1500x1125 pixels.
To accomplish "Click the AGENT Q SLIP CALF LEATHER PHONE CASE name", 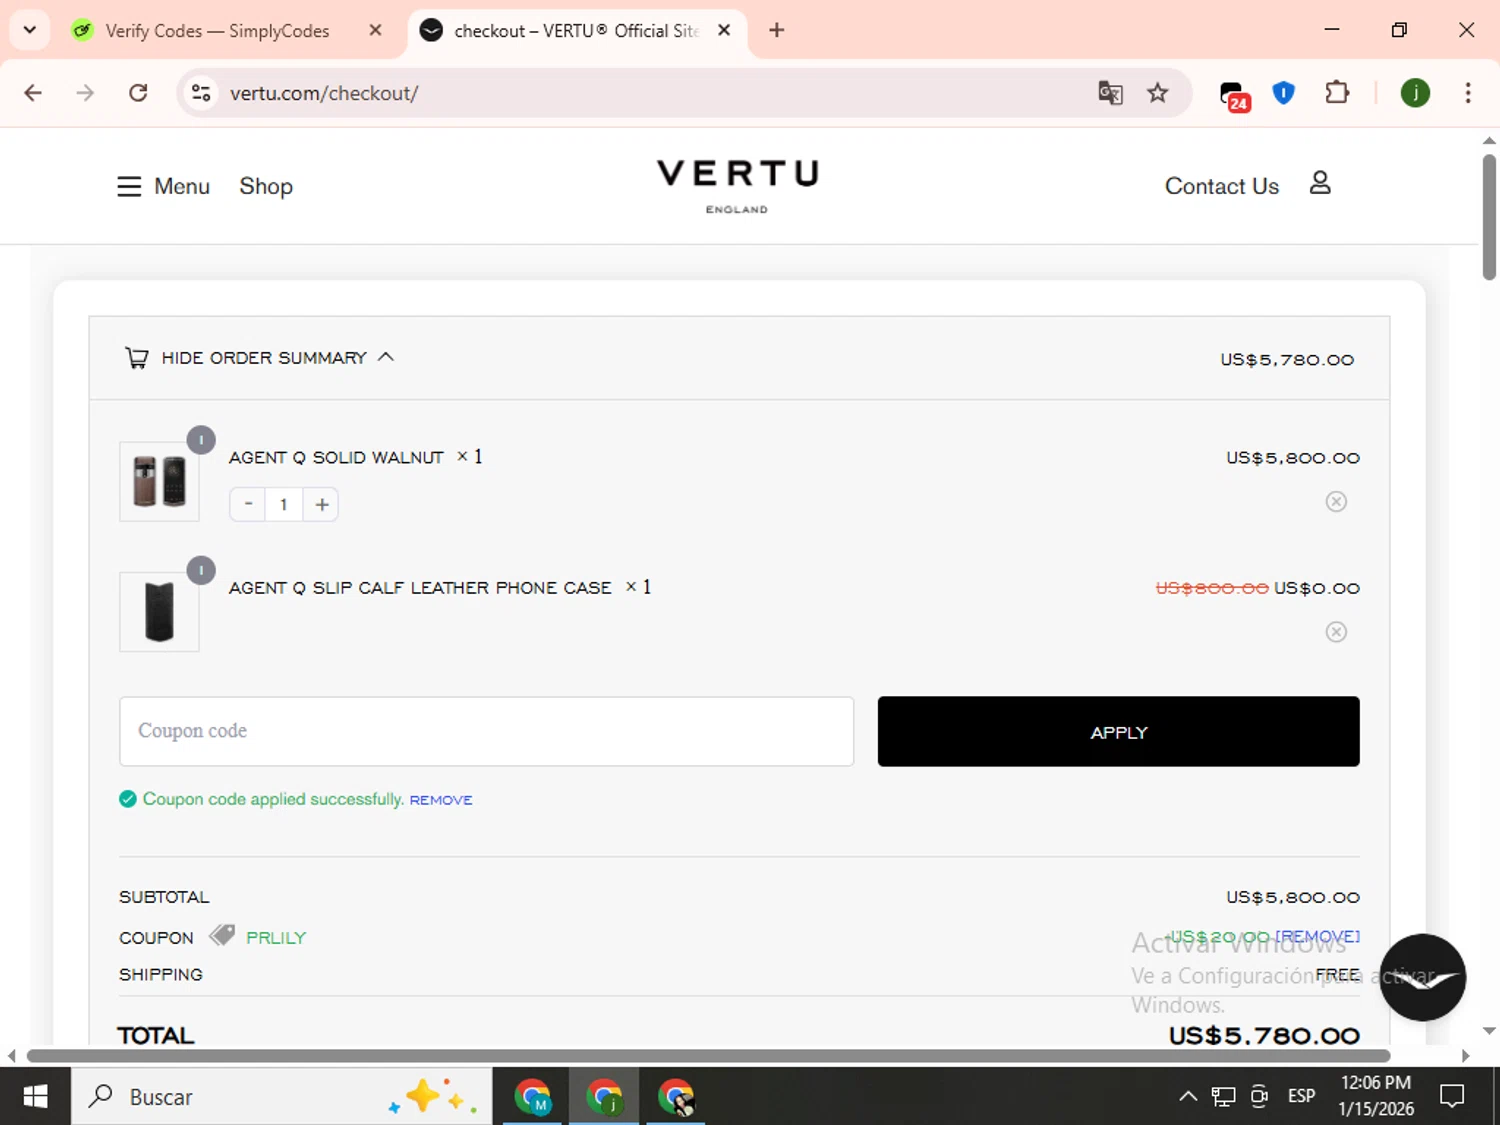I will tap(420, 588).
